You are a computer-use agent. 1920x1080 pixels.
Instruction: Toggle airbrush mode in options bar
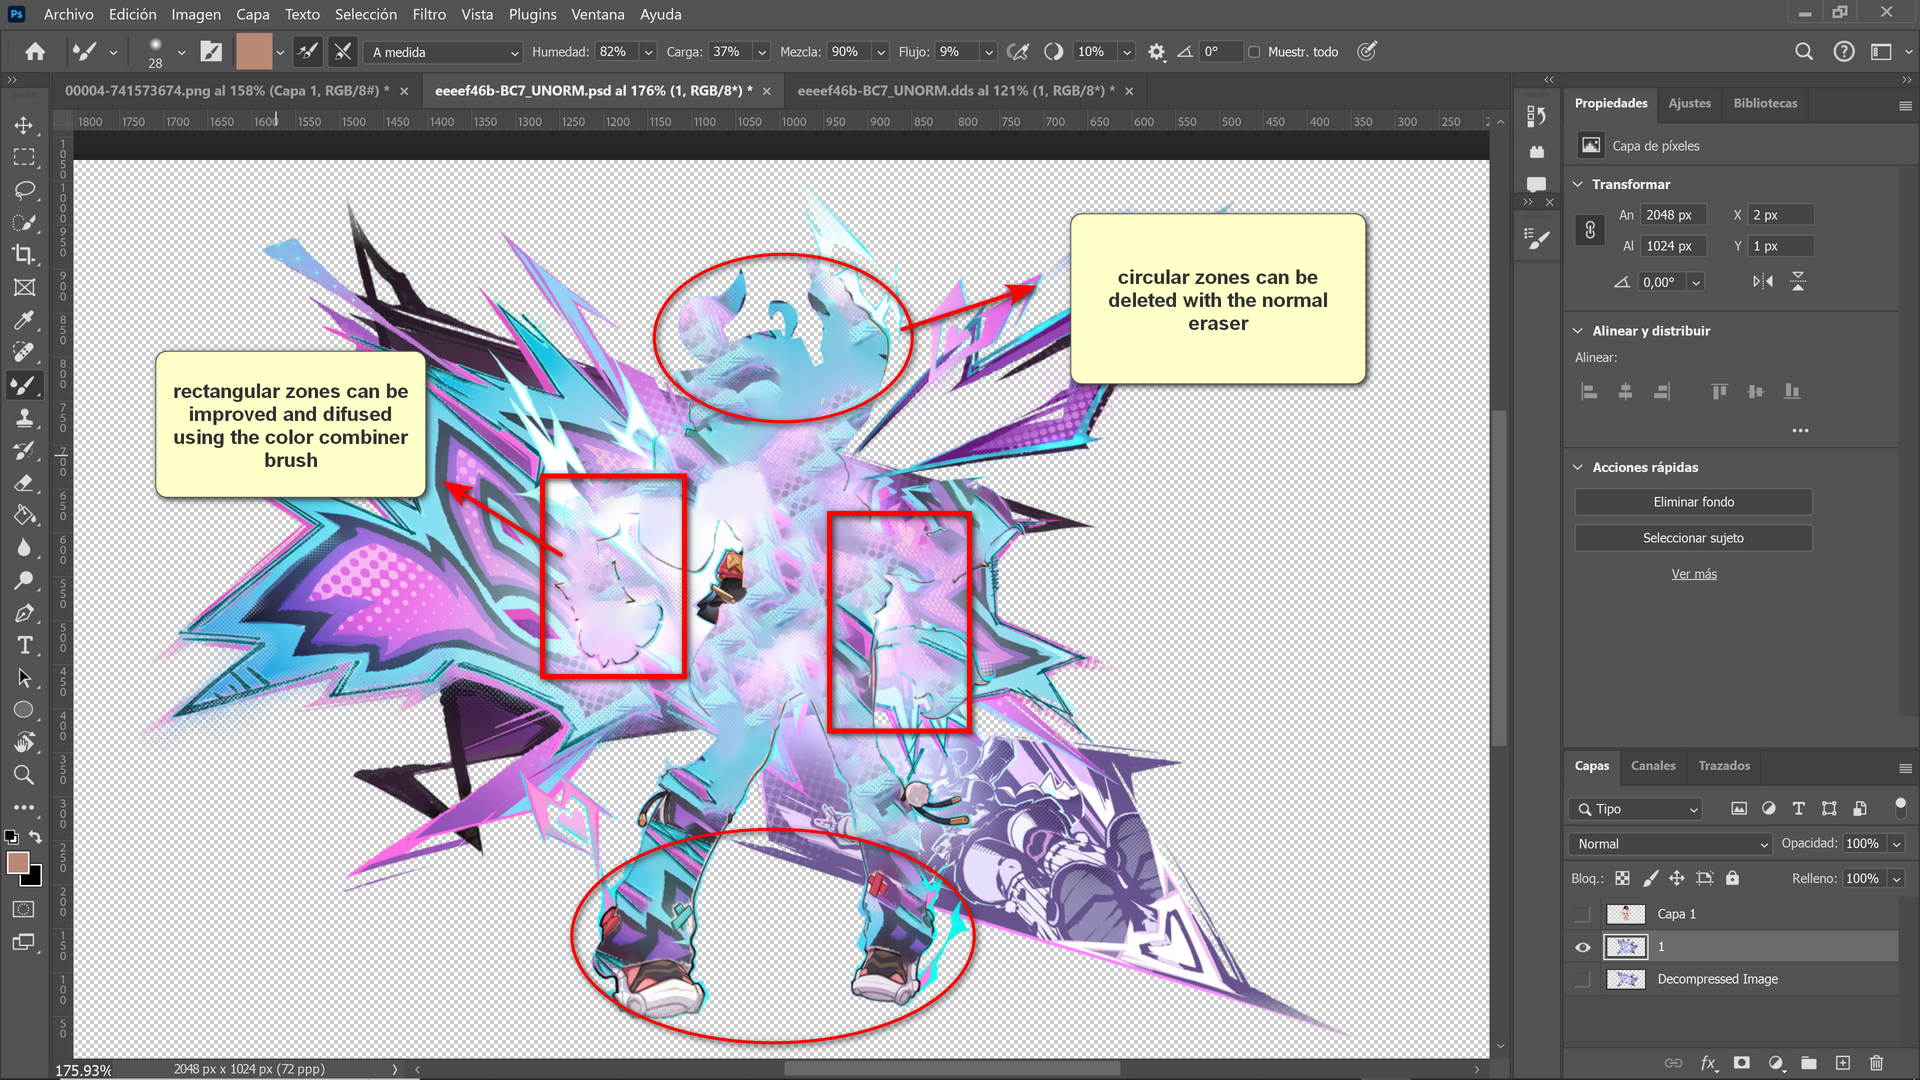point(1018,52)
